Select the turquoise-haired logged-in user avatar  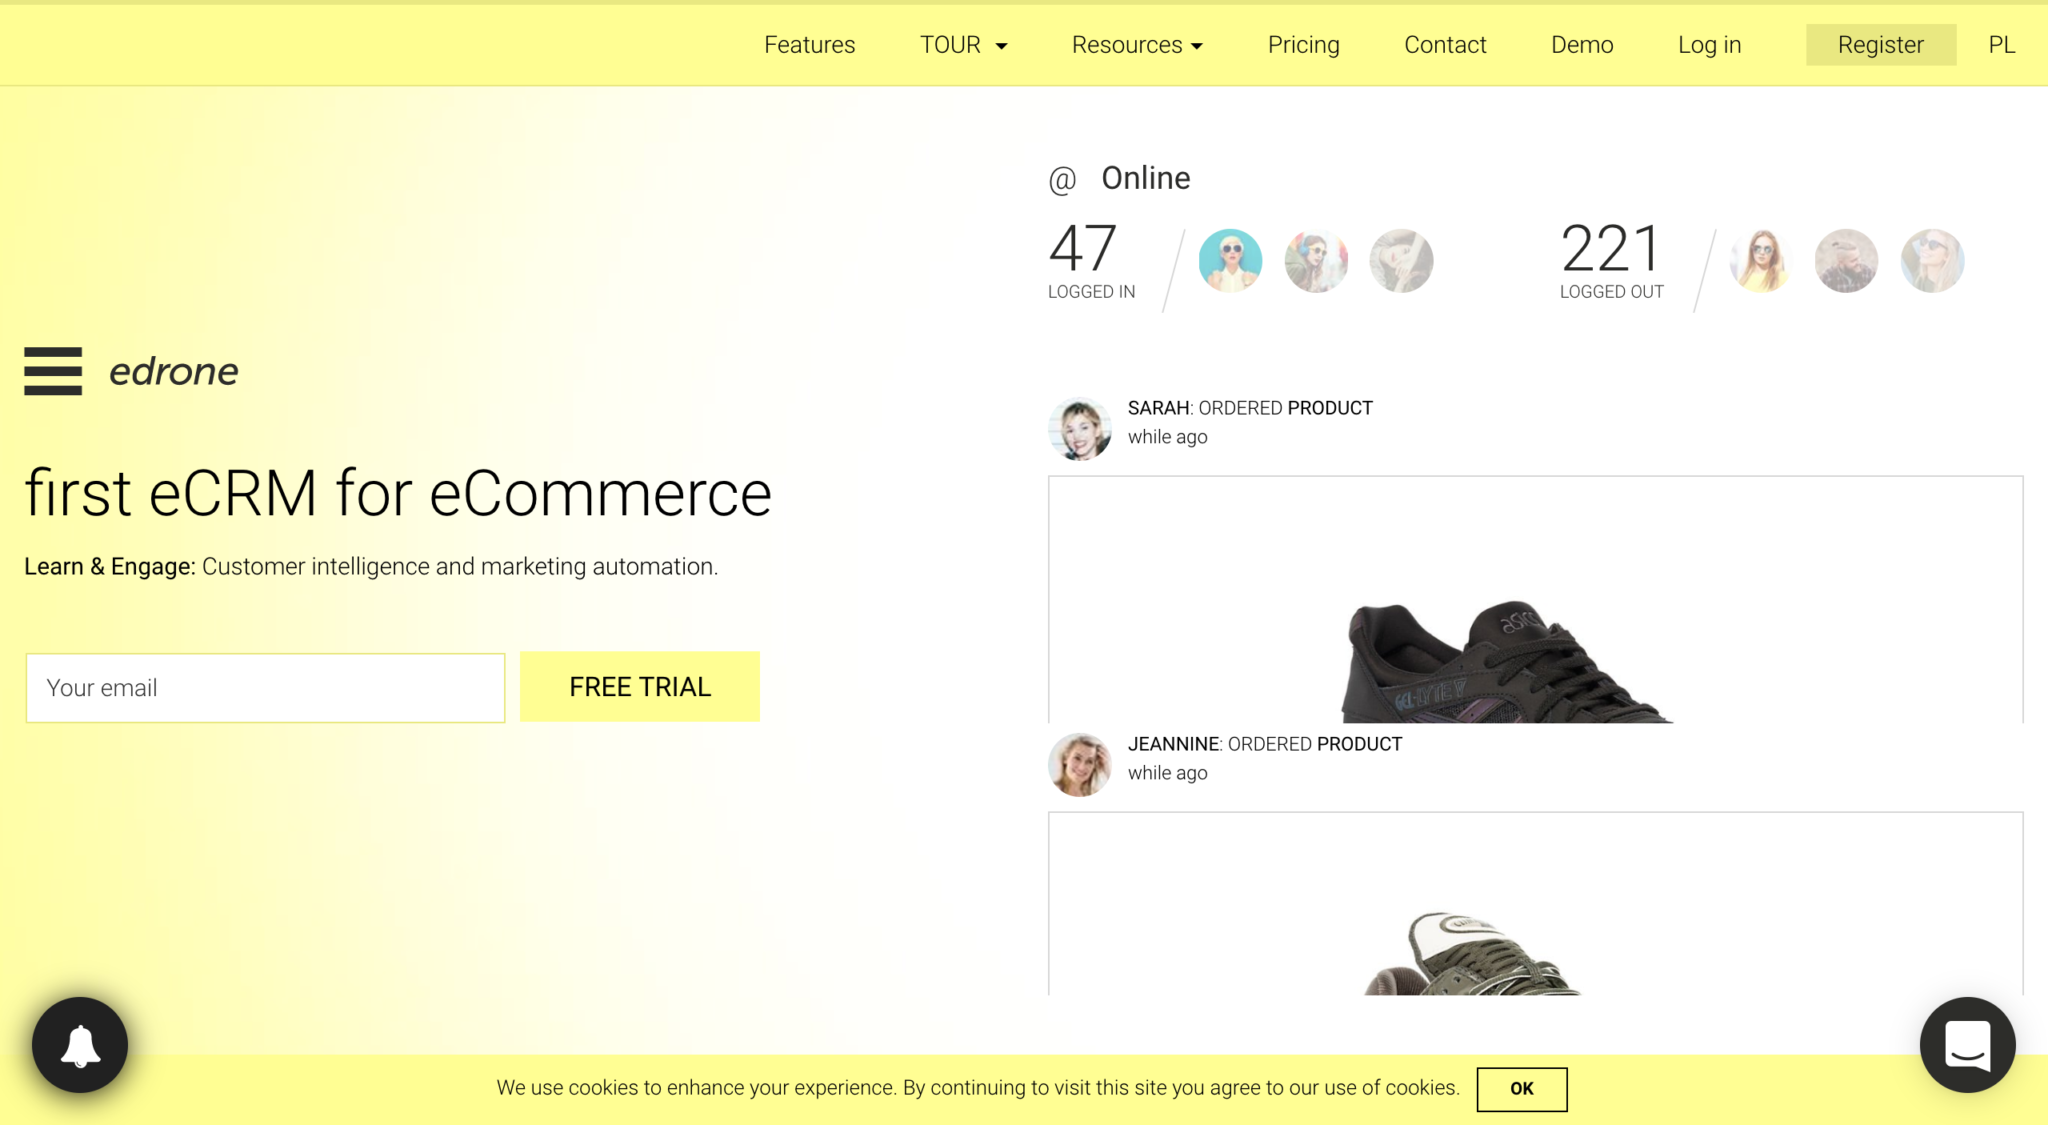click(1230, 260)
